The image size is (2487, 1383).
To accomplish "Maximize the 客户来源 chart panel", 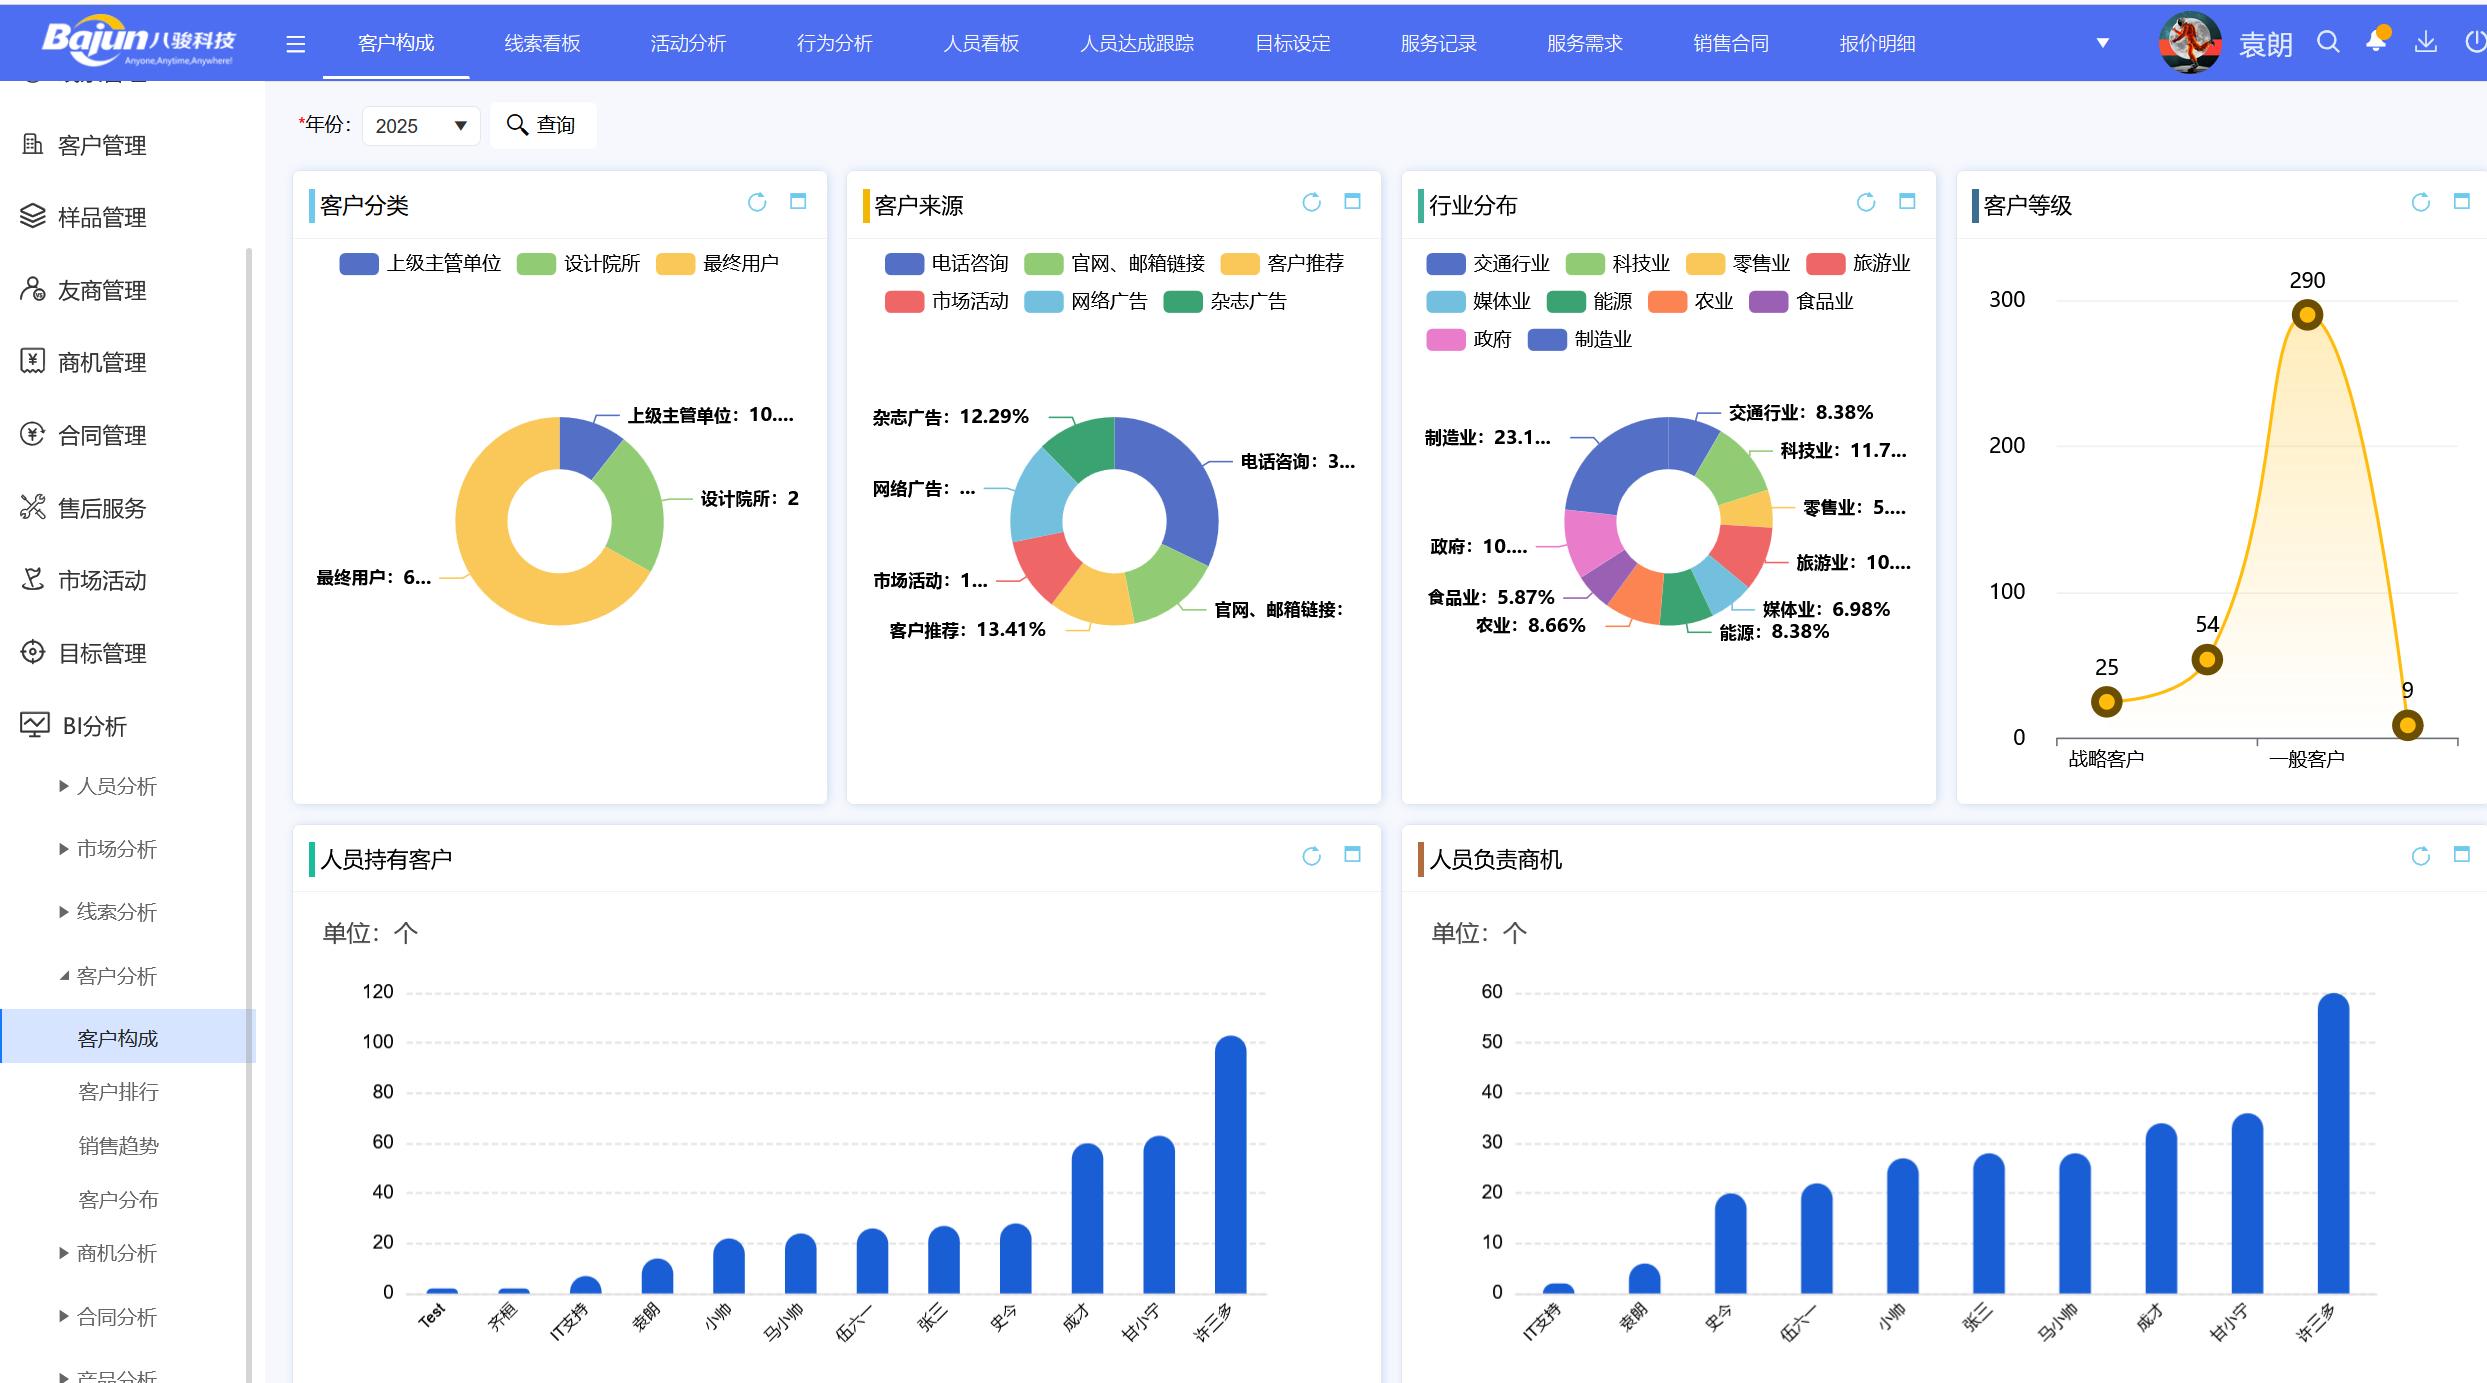I will click(1352, 202).
